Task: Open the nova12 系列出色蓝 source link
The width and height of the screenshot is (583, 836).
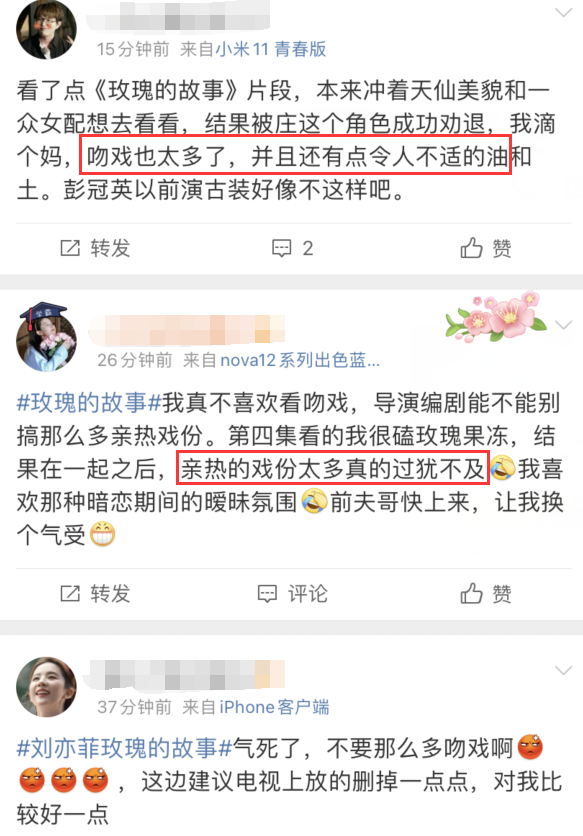Action: tap(300, 360)
